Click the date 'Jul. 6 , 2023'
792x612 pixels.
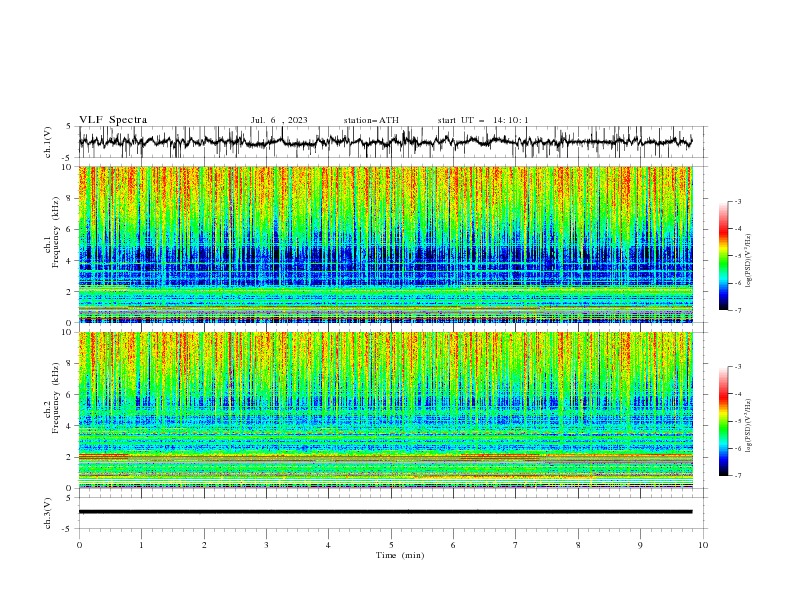point(279,120)
